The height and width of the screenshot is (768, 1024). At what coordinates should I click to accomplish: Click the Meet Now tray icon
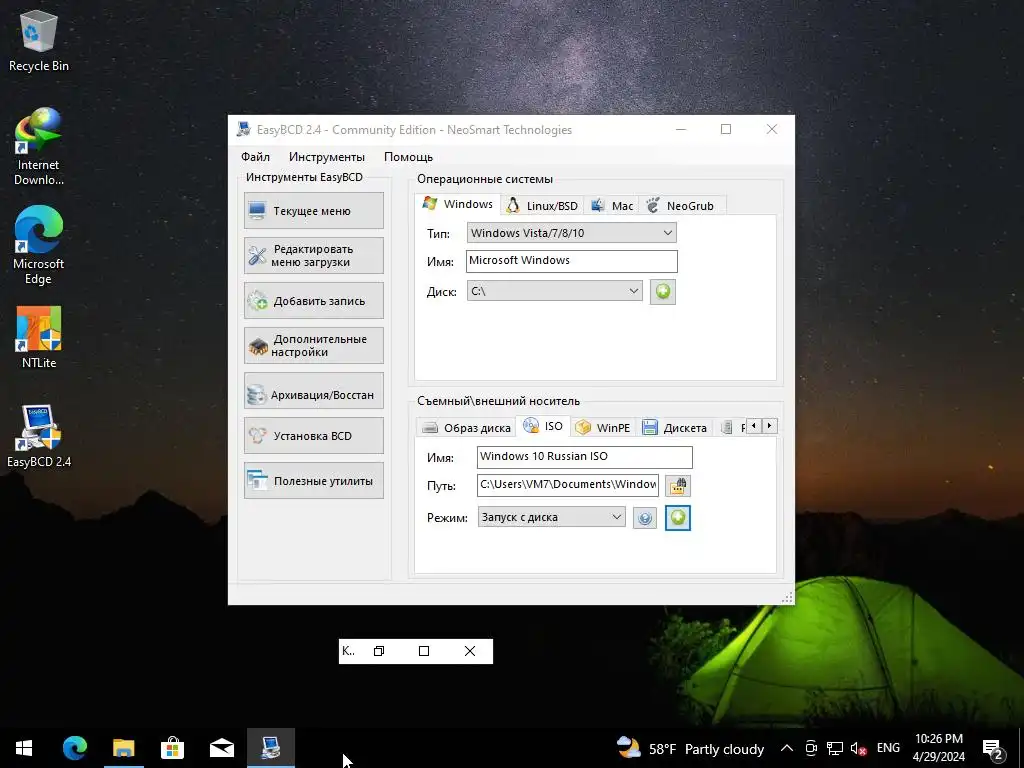pyautogui.click(x=811, y=748)
